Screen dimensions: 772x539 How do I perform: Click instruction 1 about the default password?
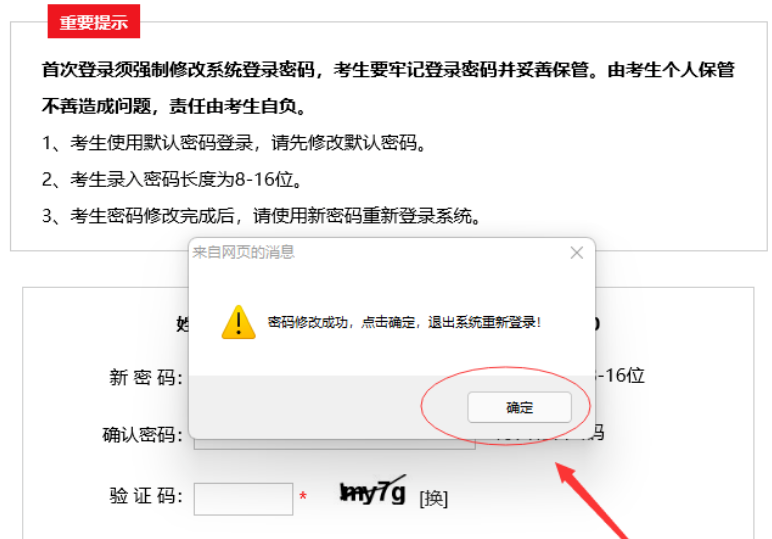pos(234,143)
